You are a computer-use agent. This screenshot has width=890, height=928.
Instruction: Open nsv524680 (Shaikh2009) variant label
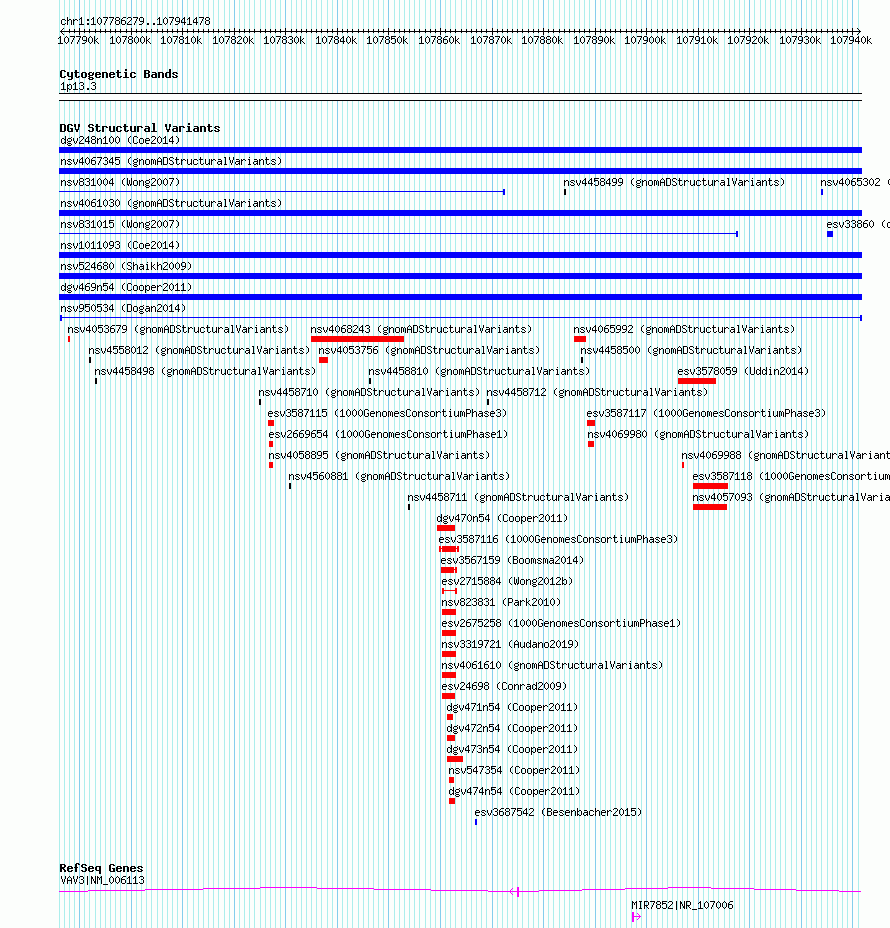(126, 266)
